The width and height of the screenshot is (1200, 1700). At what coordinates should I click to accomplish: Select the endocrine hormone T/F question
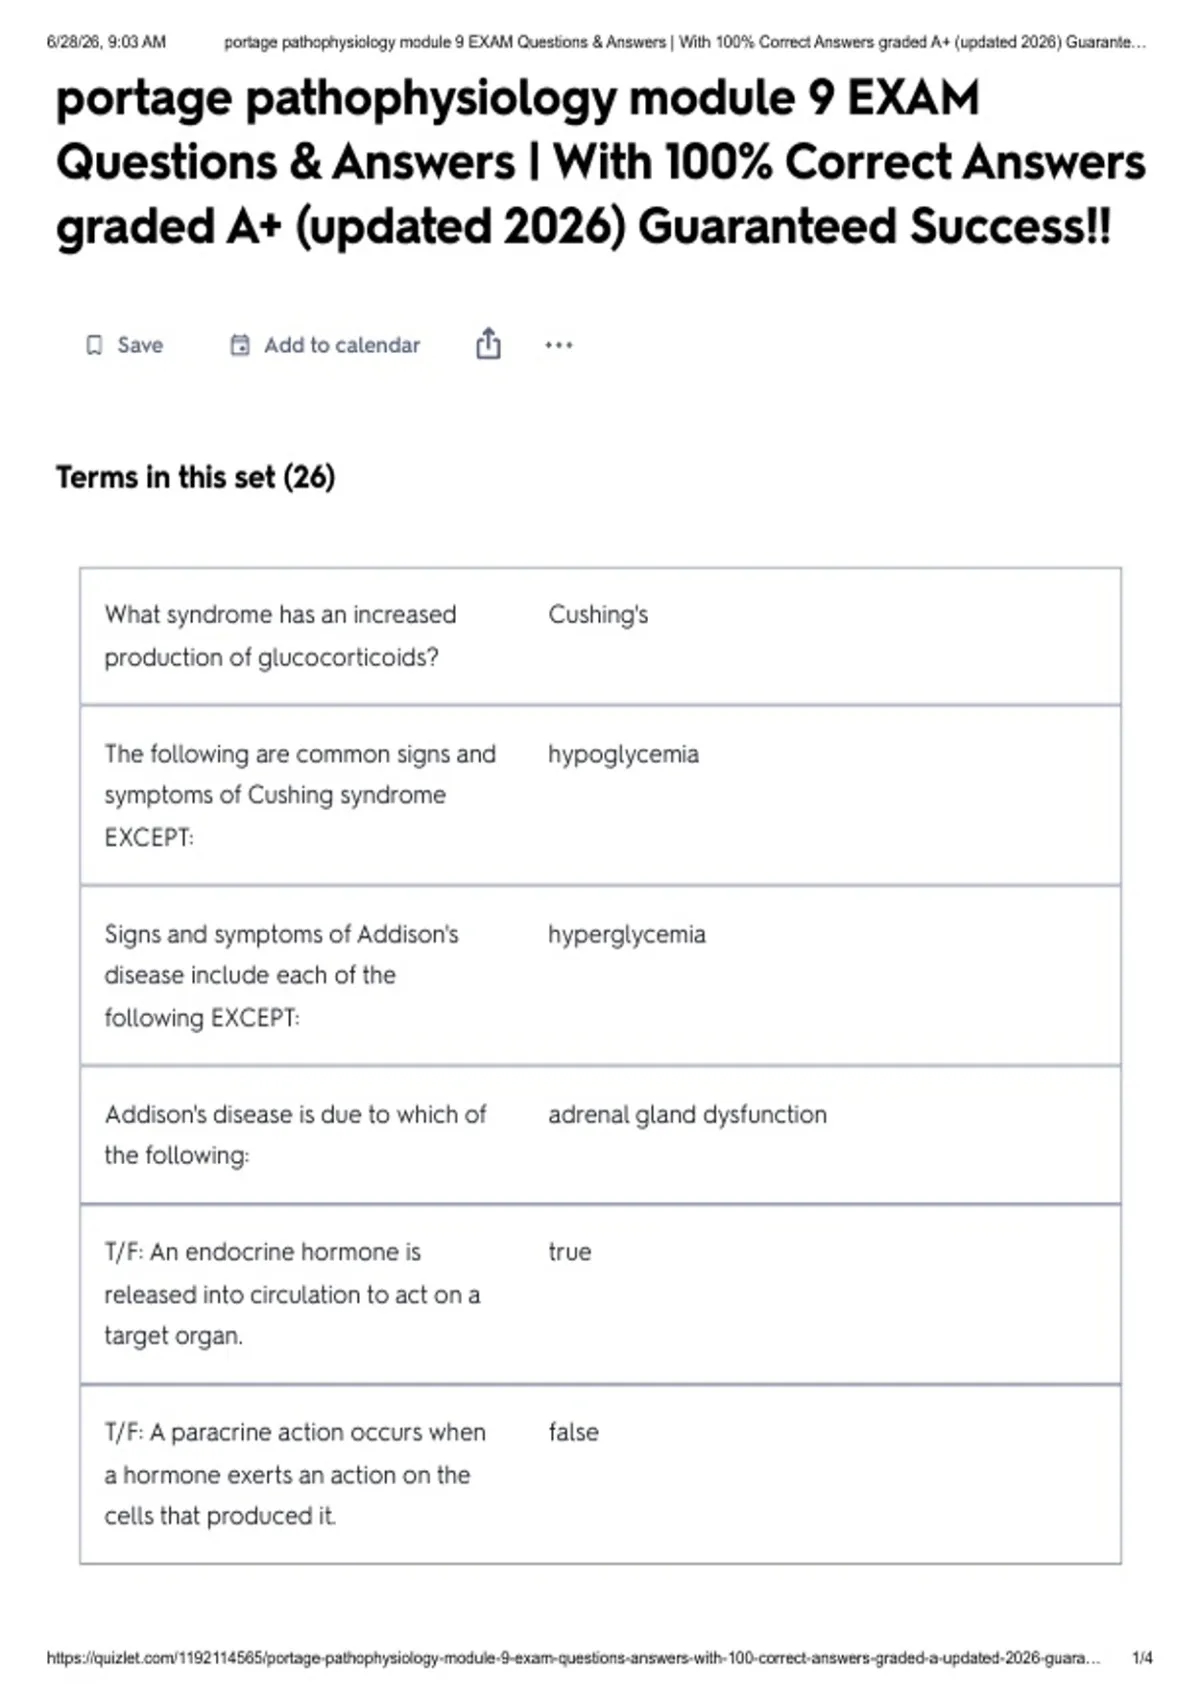coord(292,1294)
